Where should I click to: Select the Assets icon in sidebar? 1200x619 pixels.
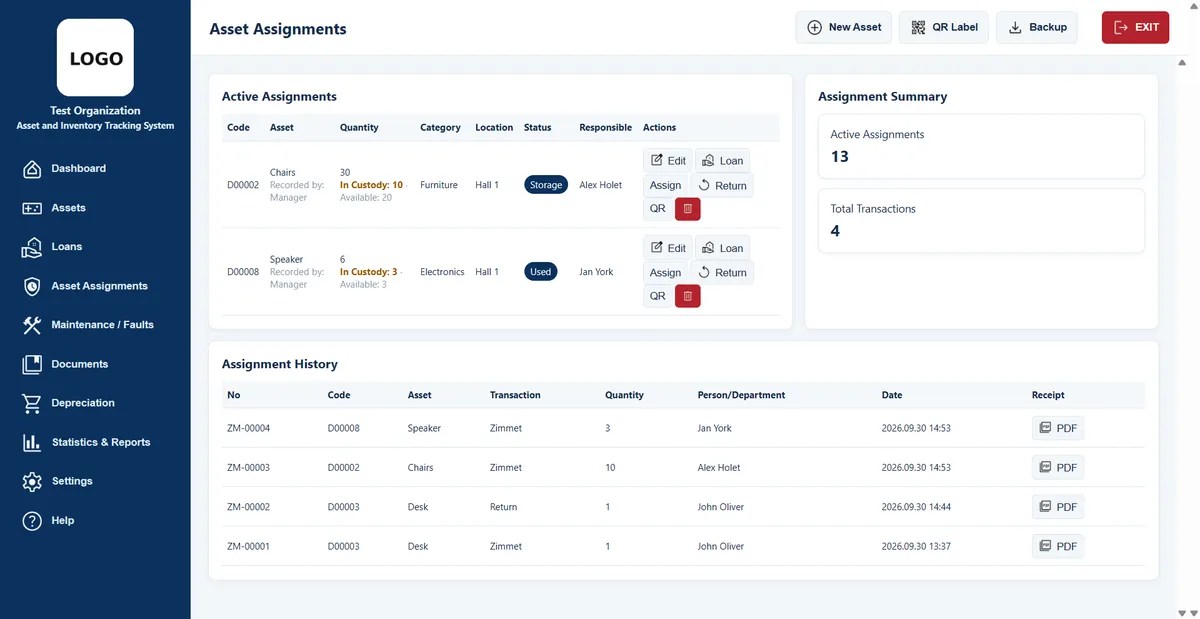pos(32,208)
